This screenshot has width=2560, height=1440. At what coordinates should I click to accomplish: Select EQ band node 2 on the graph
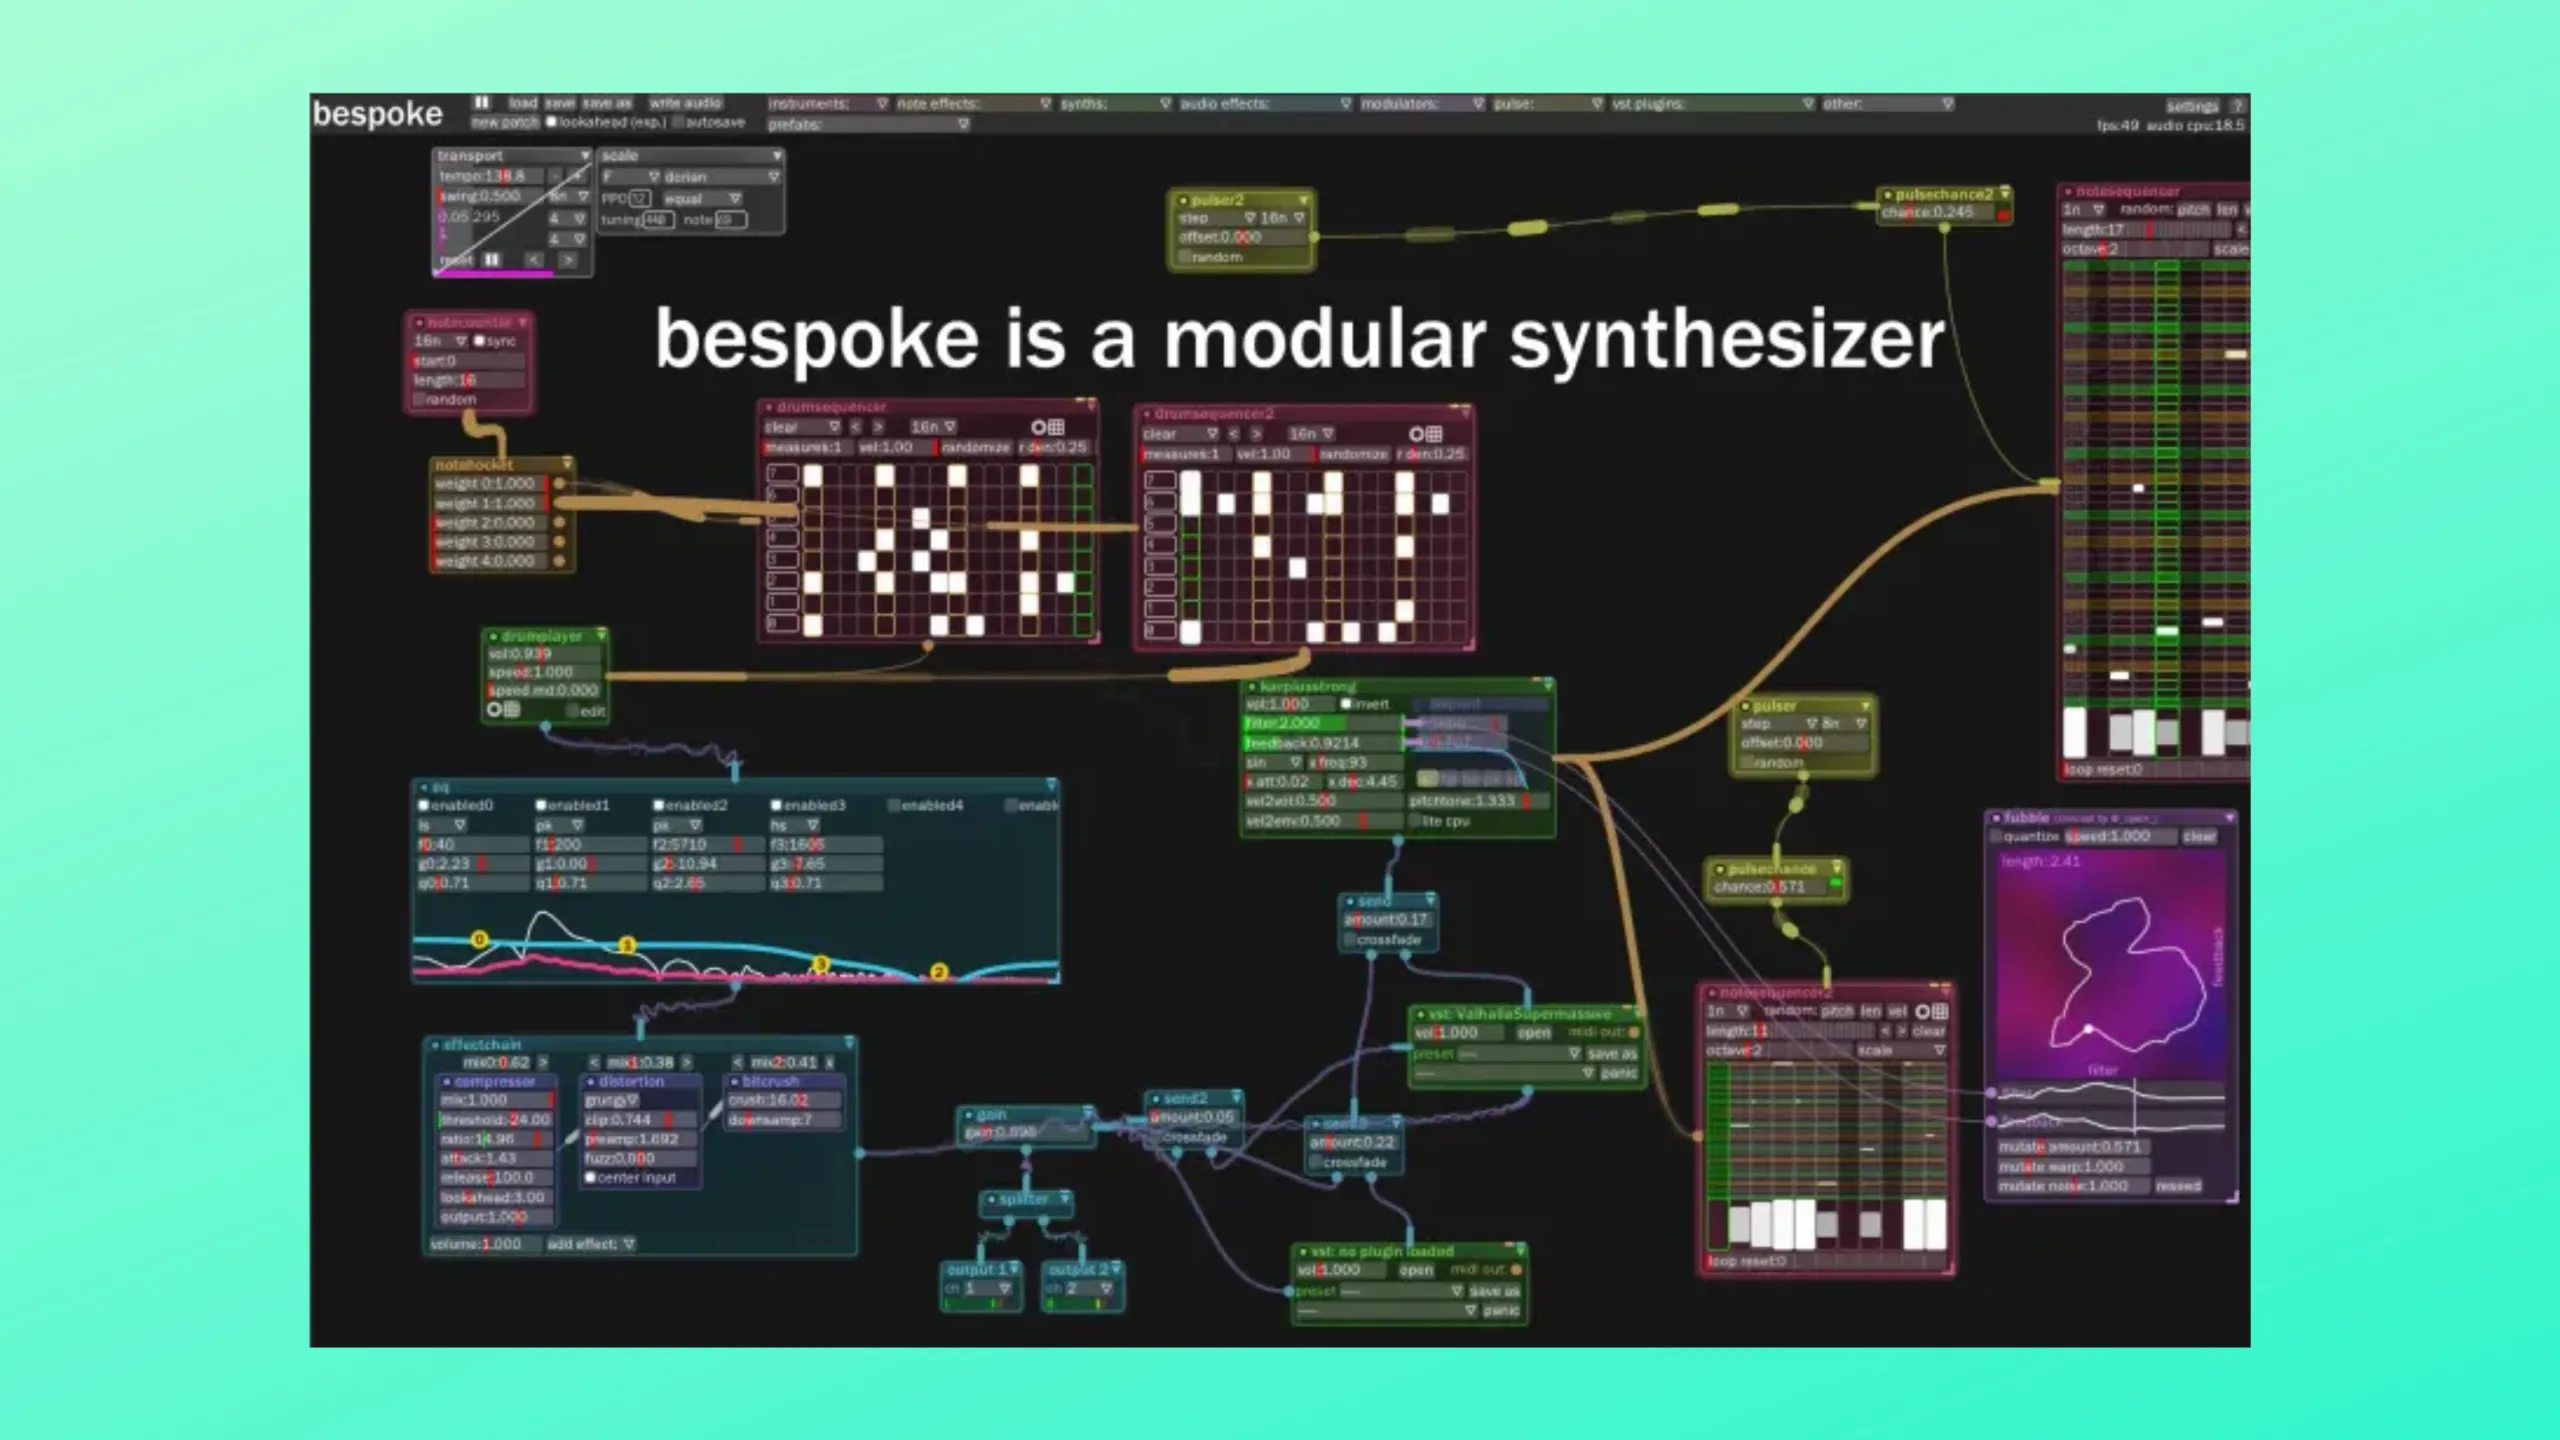(939, 972)
